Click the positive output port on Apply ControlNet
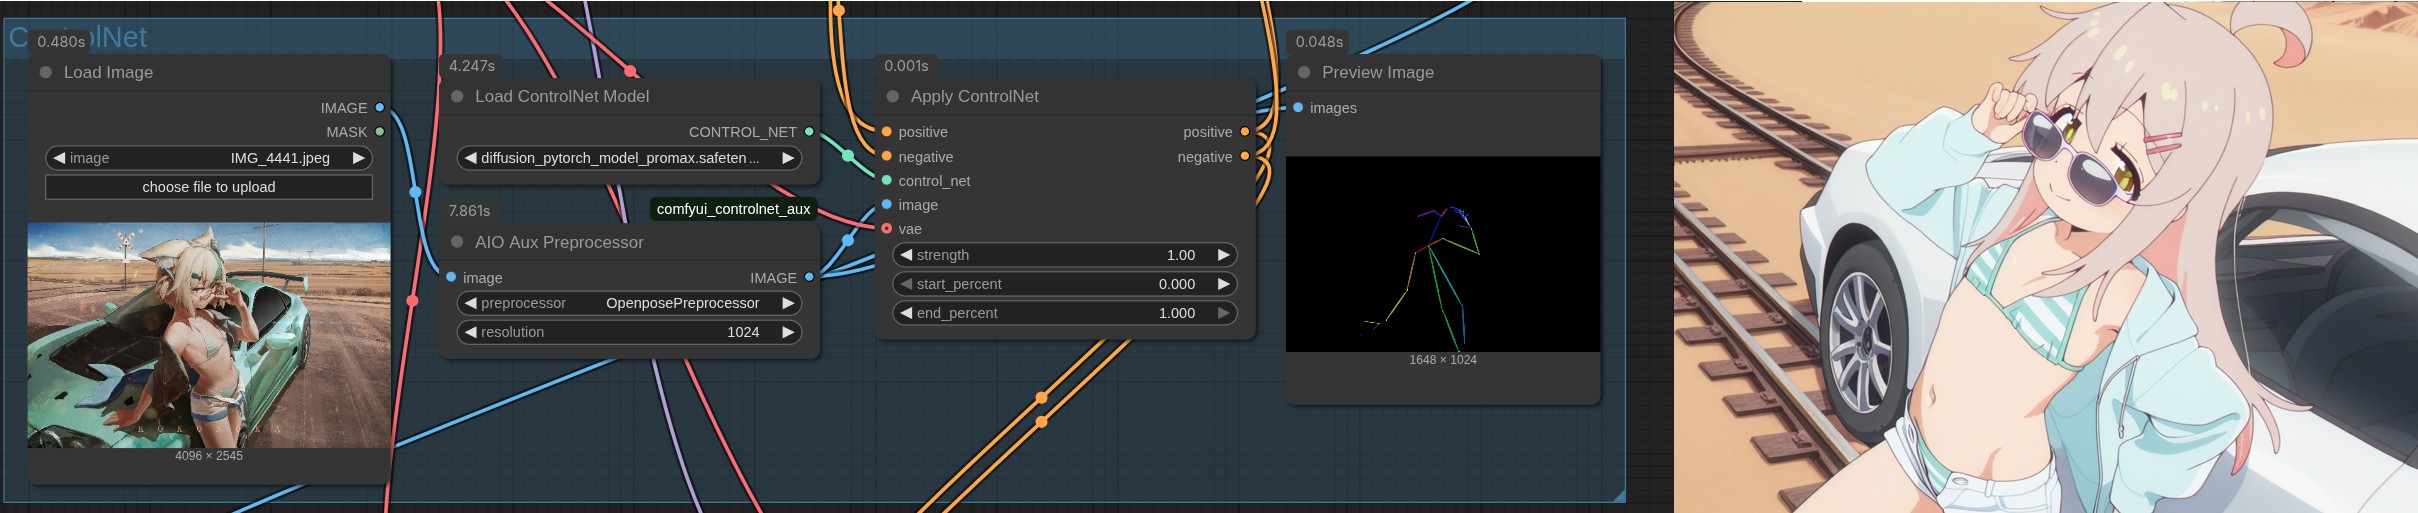The height and width of the screenshot is (513, 2418). pos(1245,132)
